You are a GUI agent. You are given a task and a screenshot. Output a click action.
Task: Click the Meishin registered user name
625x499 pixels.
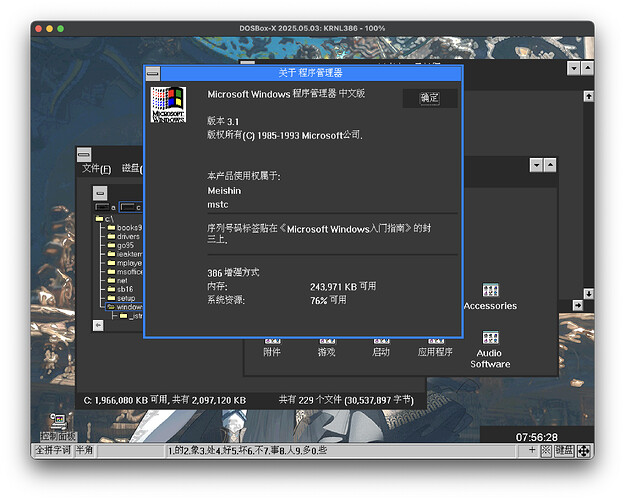[224, 191]
